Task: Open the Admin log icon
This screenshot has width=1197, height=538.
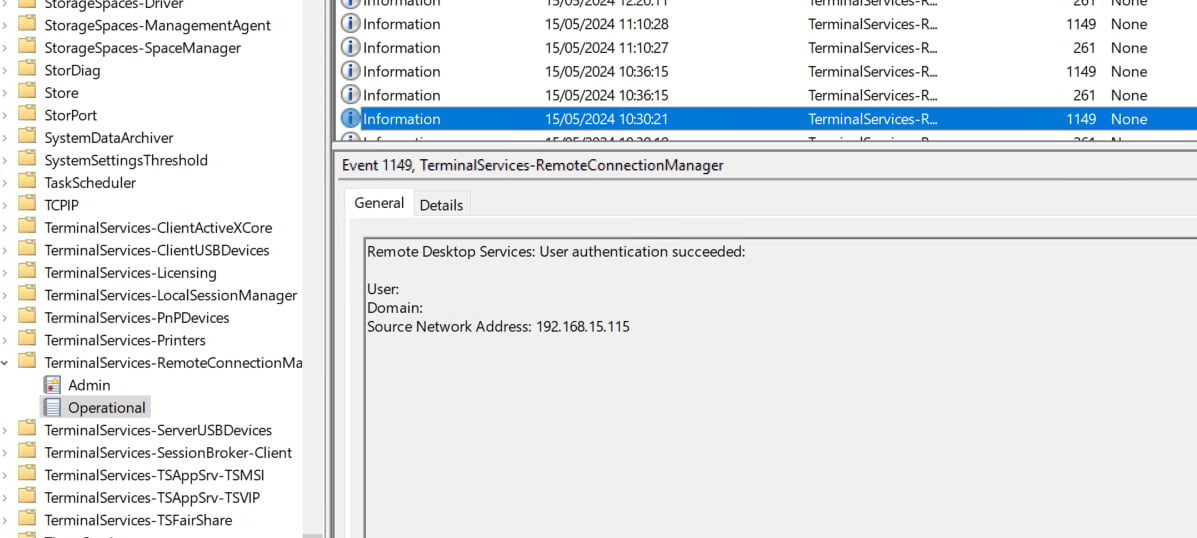Action: tap(52, 385)
